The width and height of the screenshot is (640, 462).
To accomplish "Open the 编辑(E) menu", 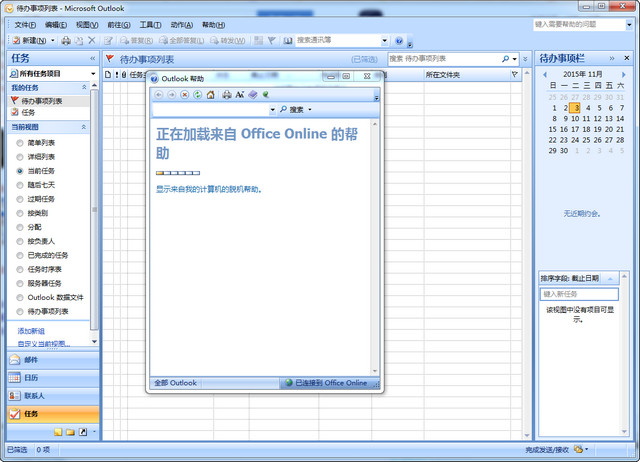I will pyautogui.click(x=56, y=25).
